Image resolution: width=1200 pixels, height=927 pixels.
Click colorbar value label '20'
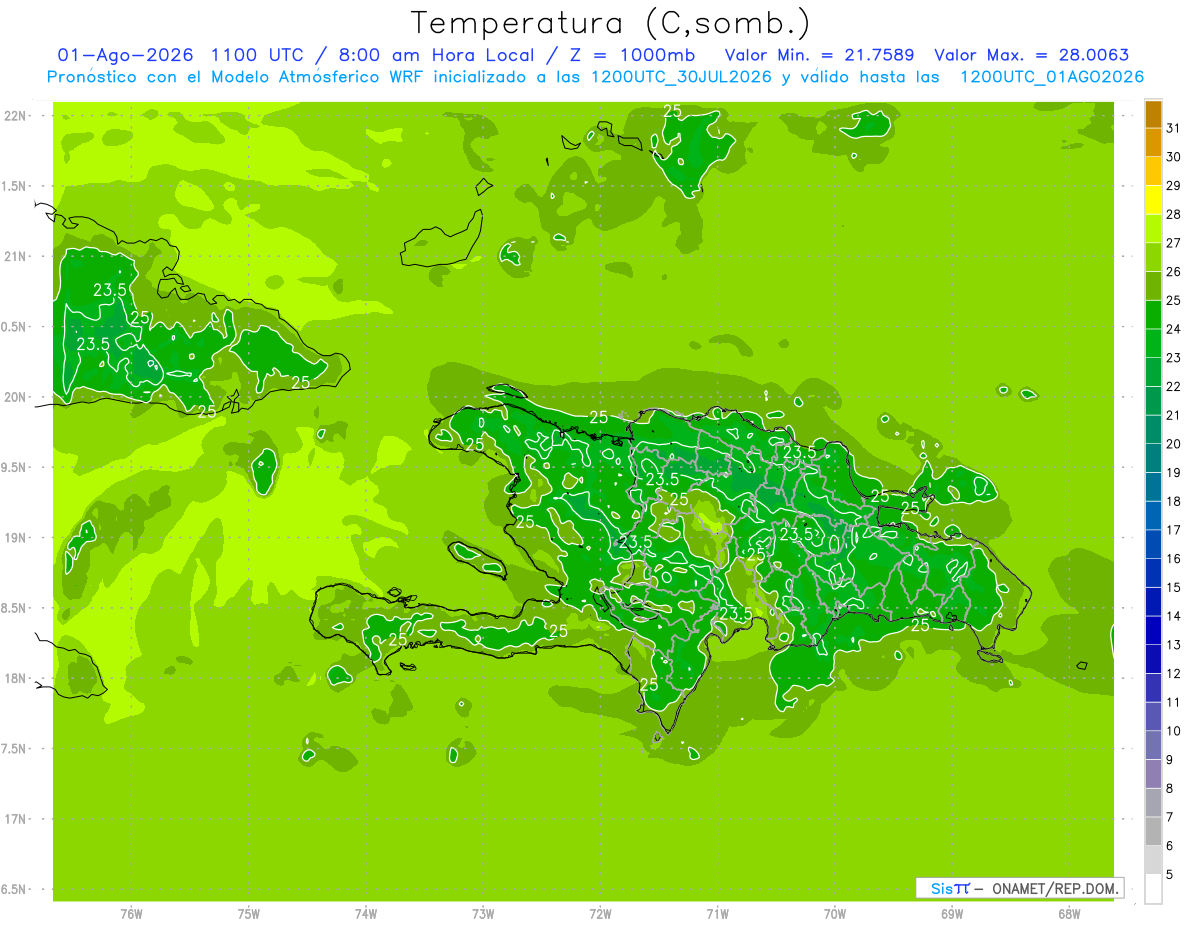pyautogui.click(x=1173, y=444)
